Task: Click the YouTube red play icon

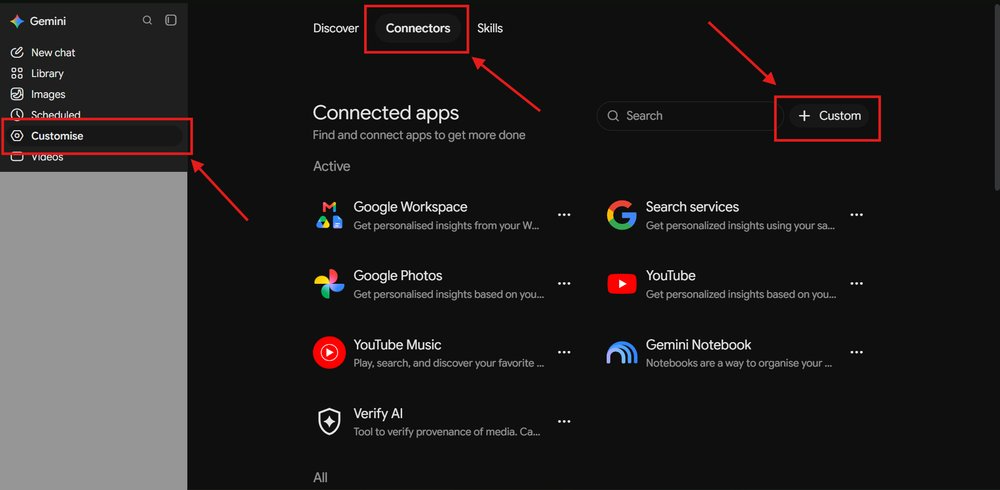Action: click(x=622, y=284)
